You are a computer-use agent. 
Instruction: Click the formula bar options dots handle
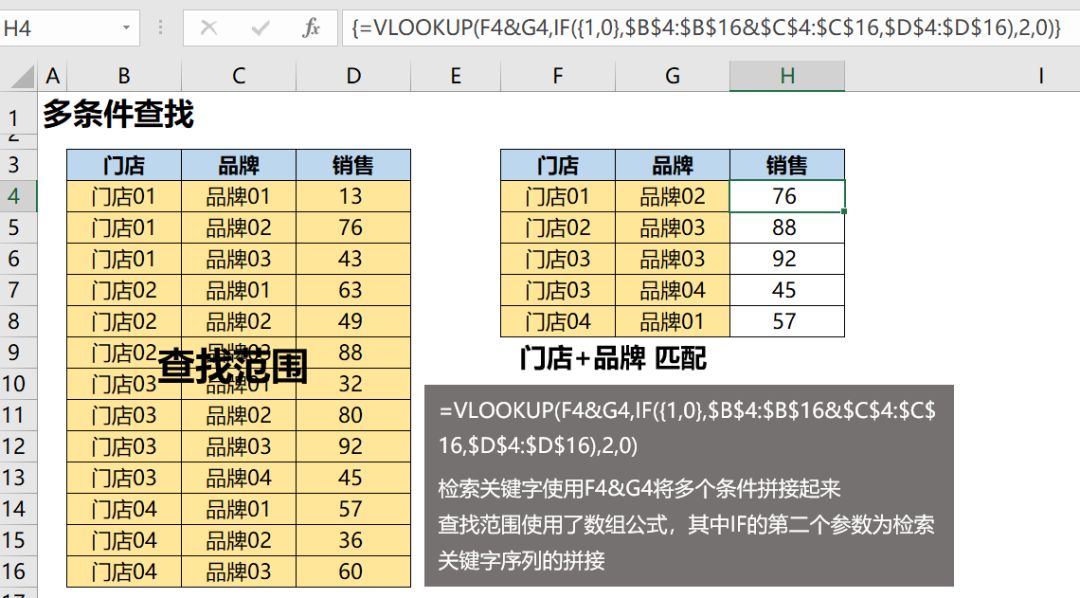pos(160,28)
